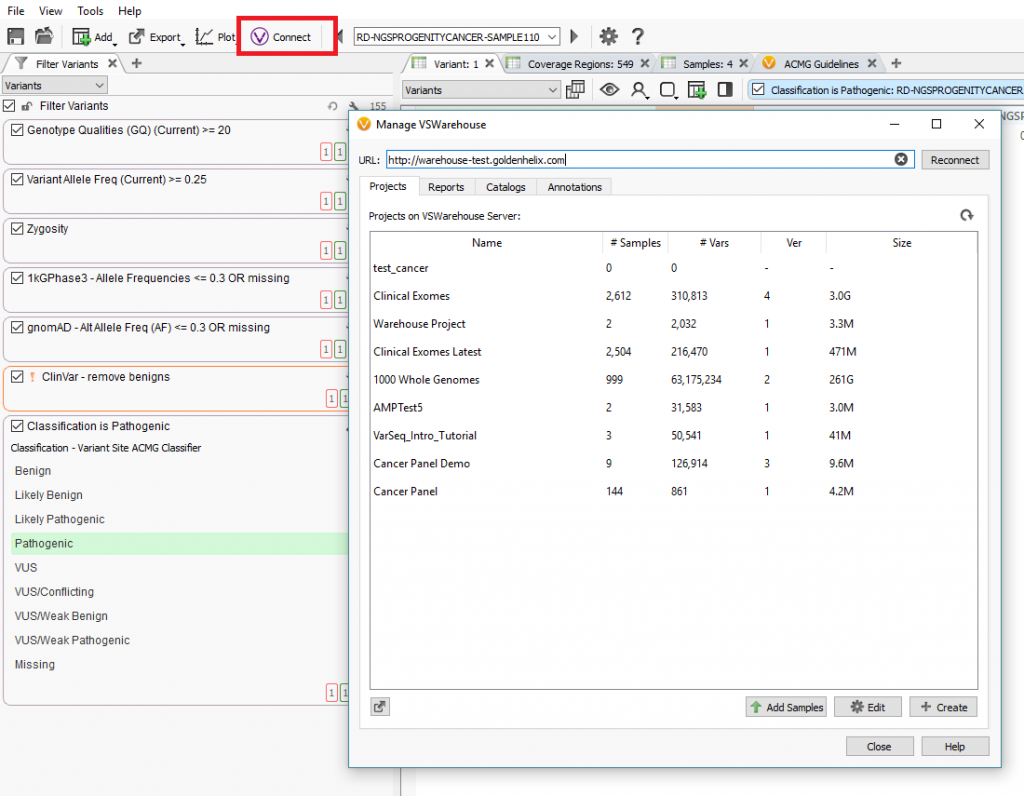Click the Add Samples button
Image resolution: width=1024 pixels, height=796 pixels.
pyautogui.click(x=786, y=707)
